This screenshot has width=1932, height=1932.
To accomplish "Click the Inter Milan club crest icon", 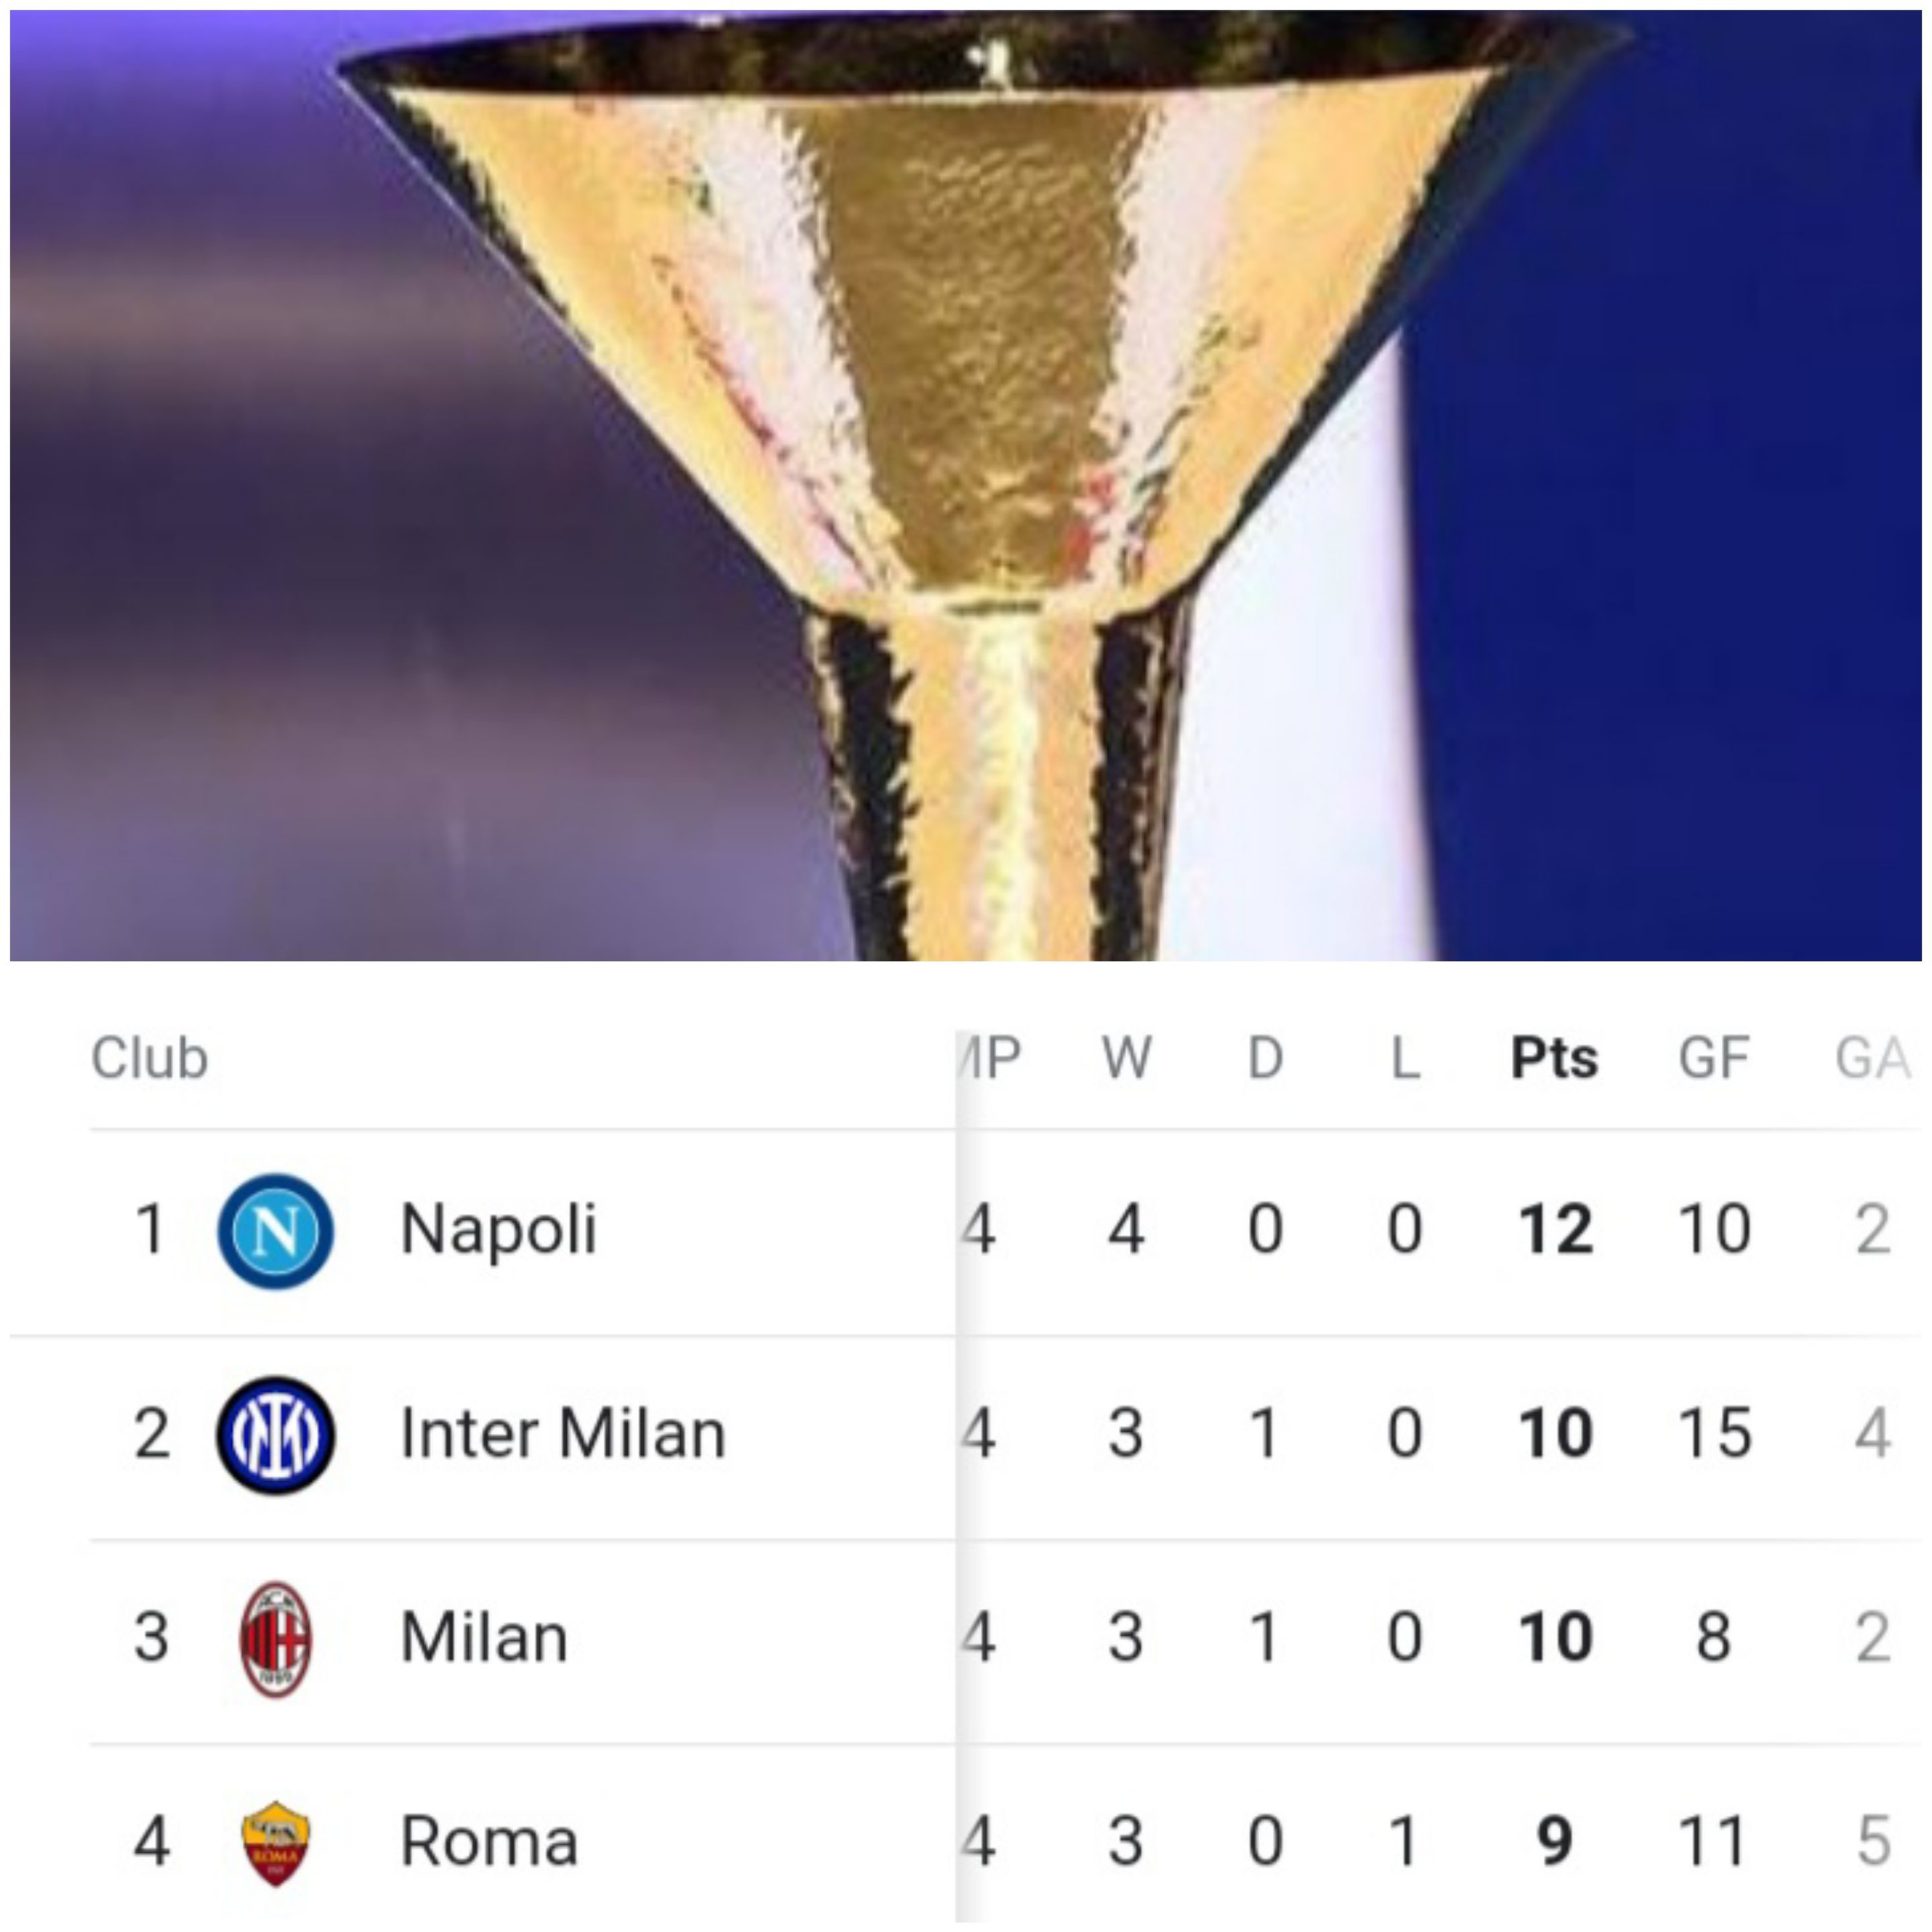I will point(276,1435).
